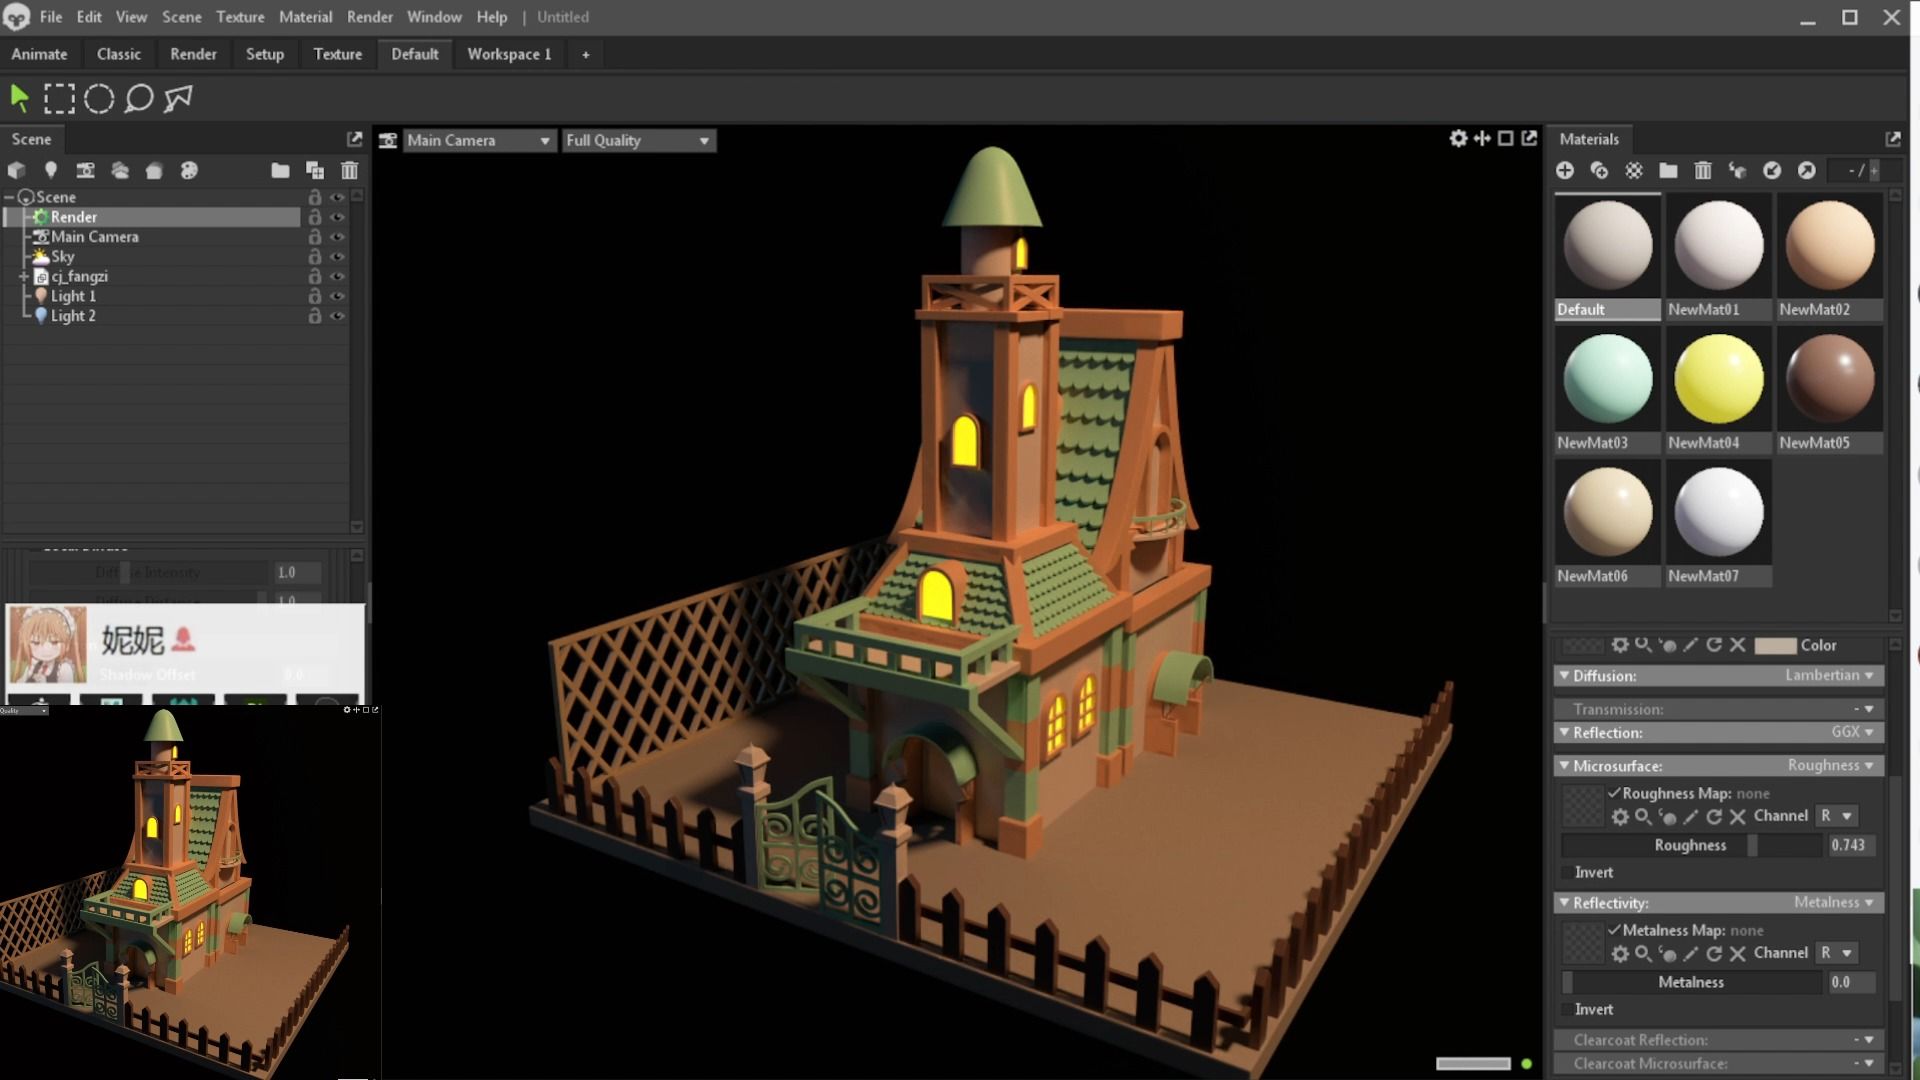Image resolution: width=1920 pixels, height=1080 pixels.
Task: Duplicate the selected material
Action: click(x=1599, y=170)
